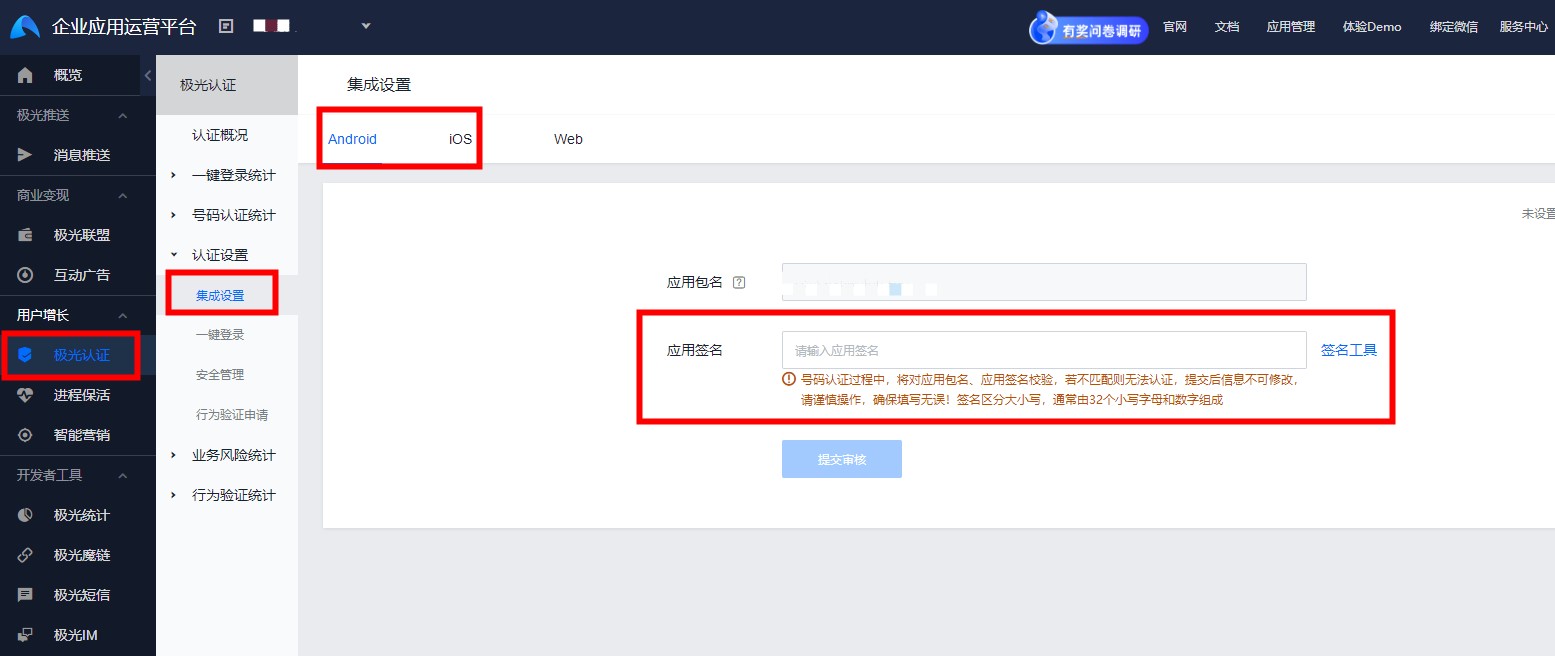Click the 极光认证 shield icon
Screen dimensions: 1555x656
pos(26,355)
